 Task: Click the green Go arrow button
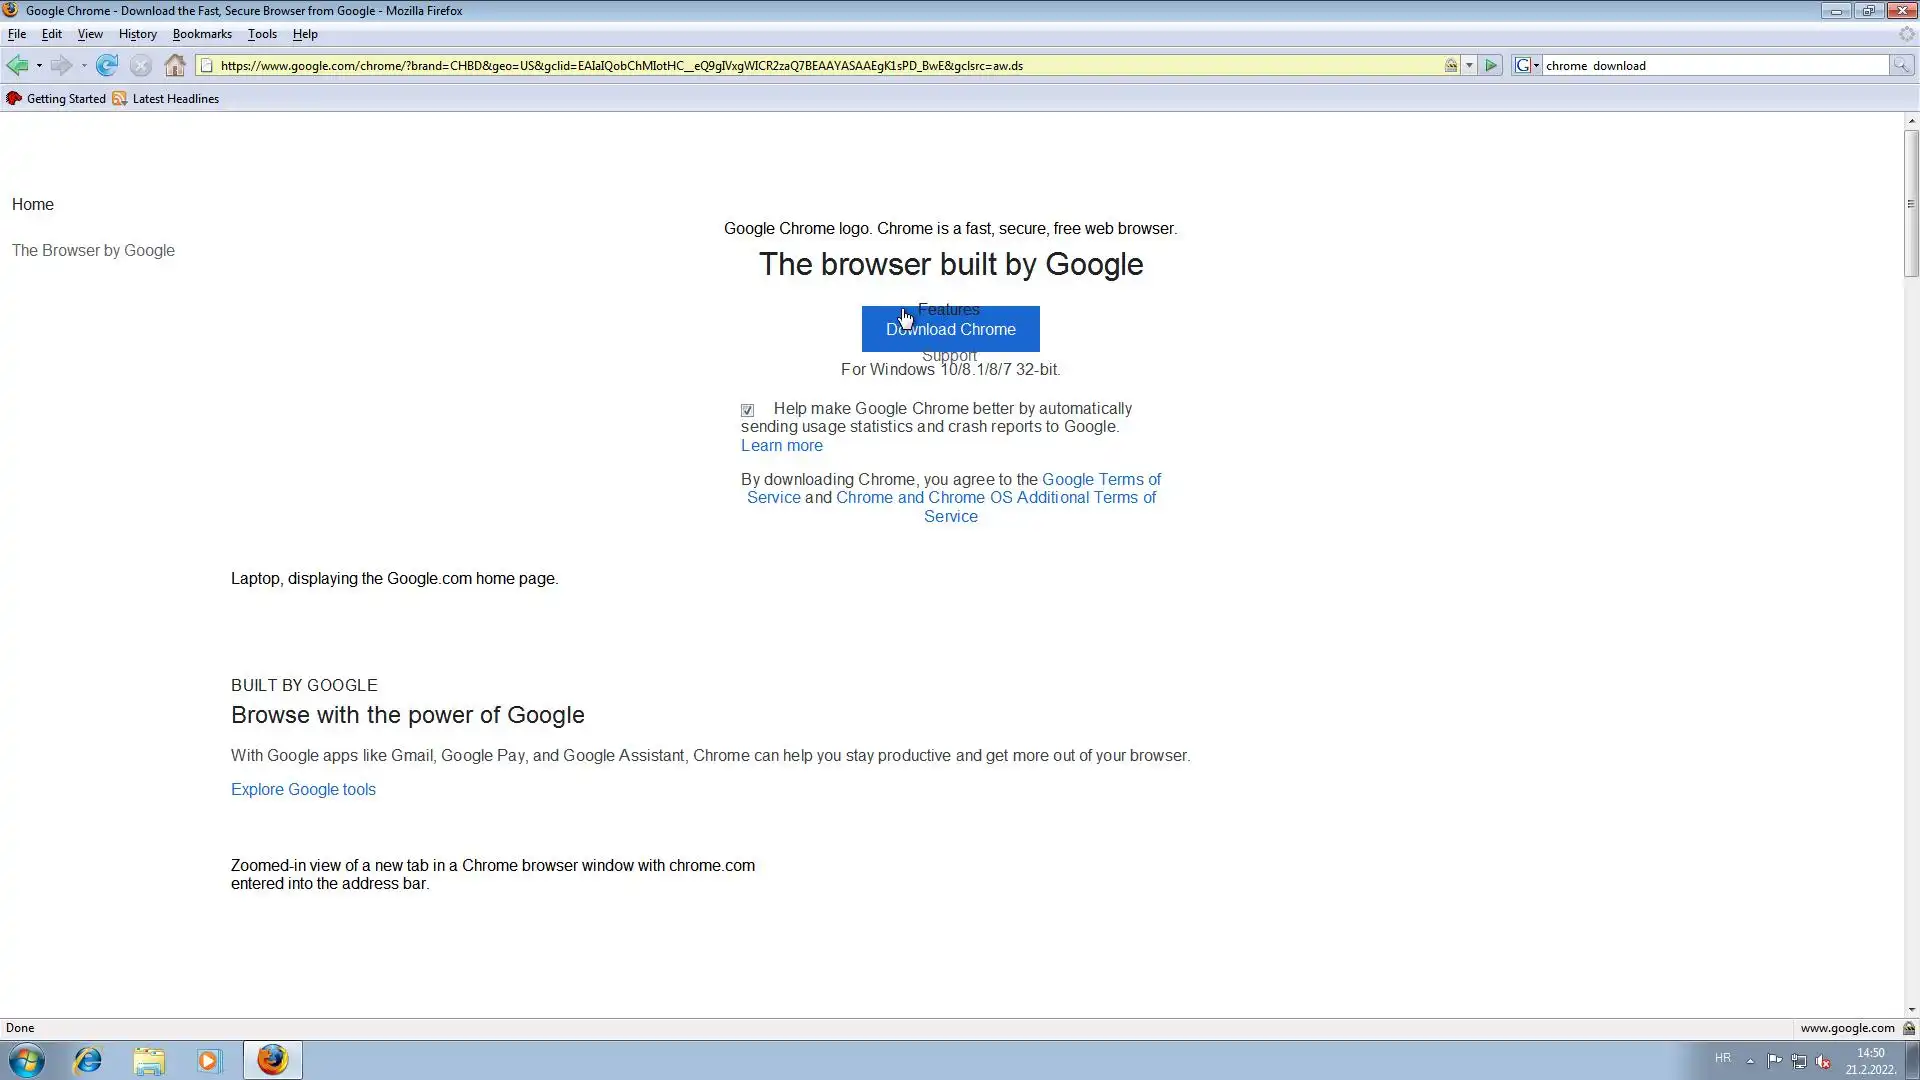tap(1491, 66)
